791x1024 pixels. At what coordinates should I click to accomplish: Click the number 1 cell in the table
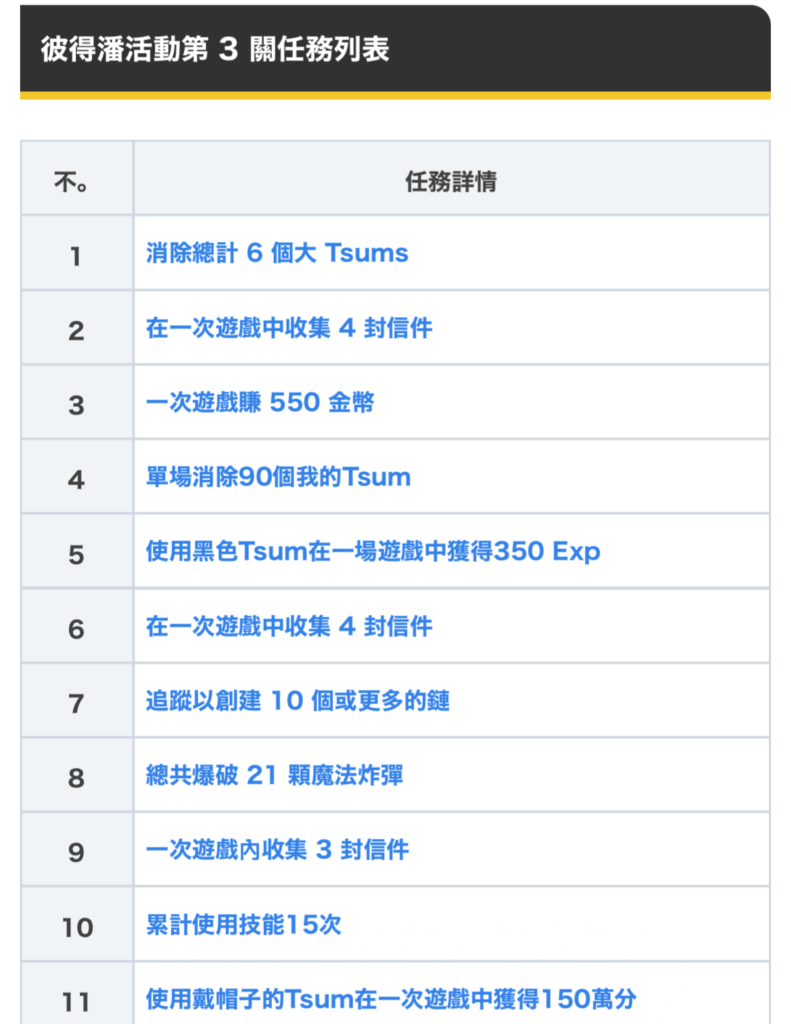click(x=77, y=255)
